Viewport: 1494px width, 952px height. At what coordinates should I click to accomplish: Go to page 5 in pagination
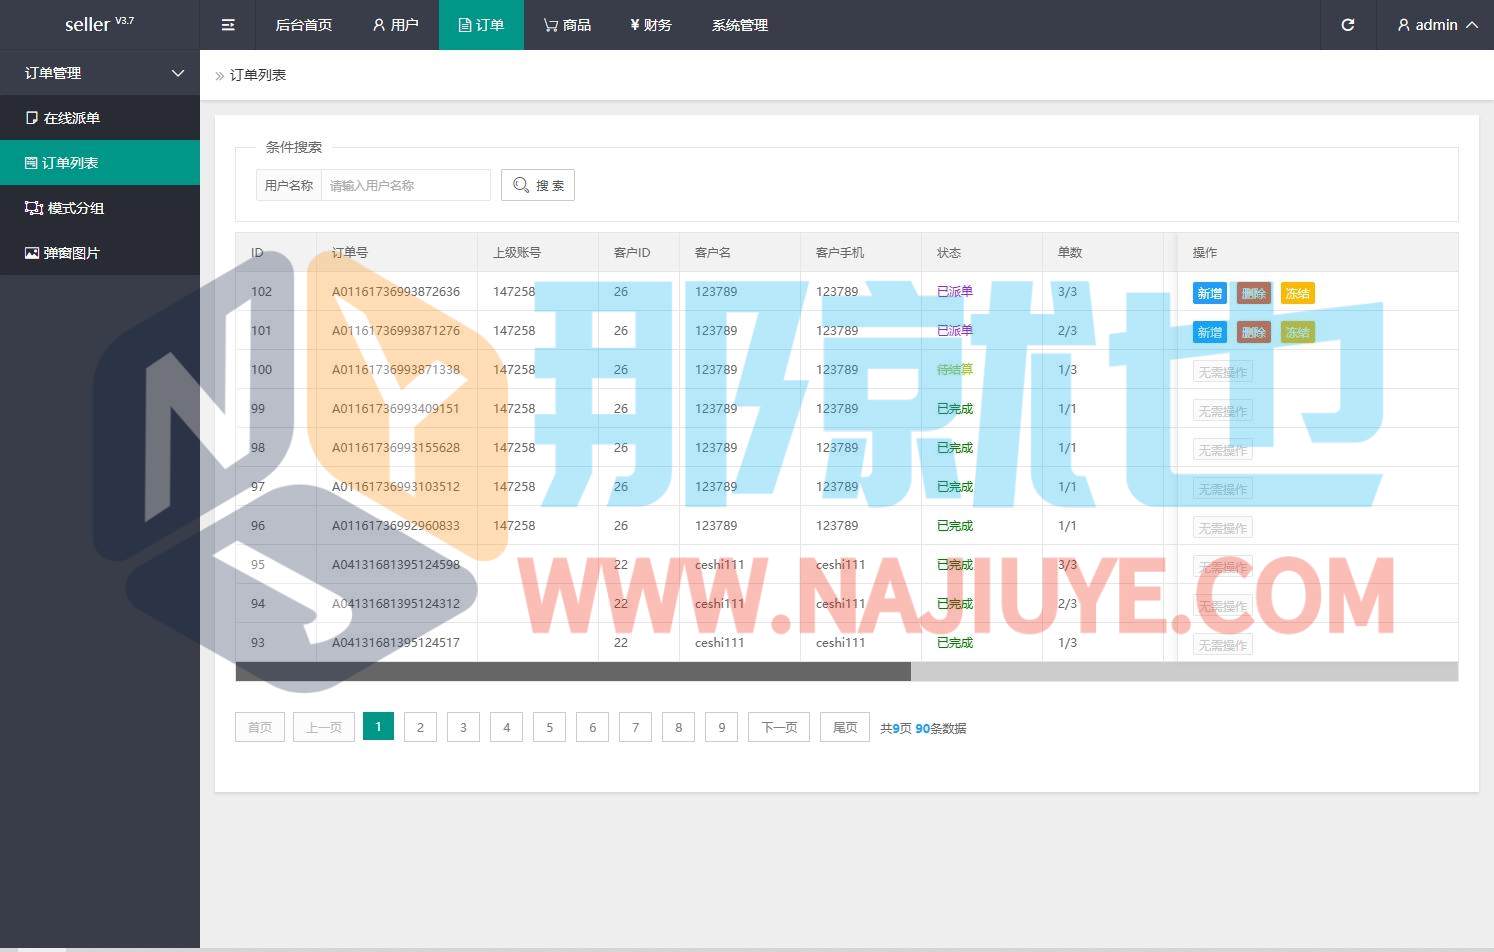(x=549, y=727)
